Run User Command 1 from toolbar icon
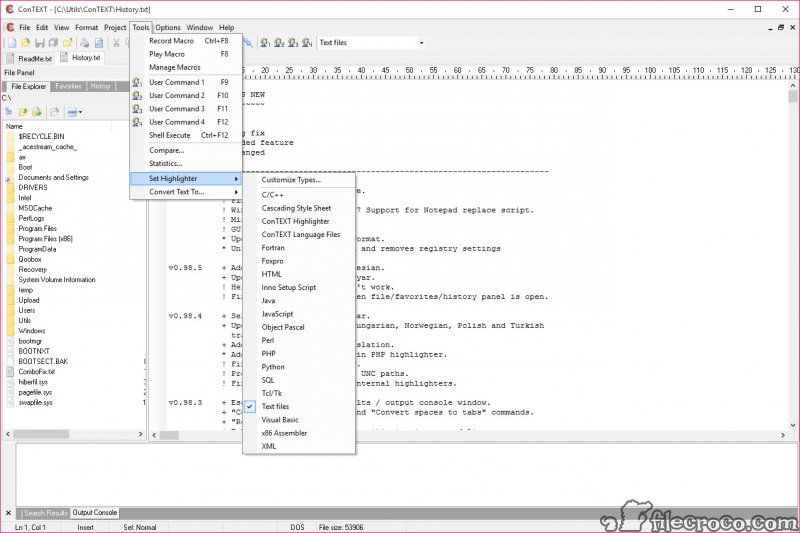Image resolution: width=800 pixels, height=533 pixels. [265, 43]
